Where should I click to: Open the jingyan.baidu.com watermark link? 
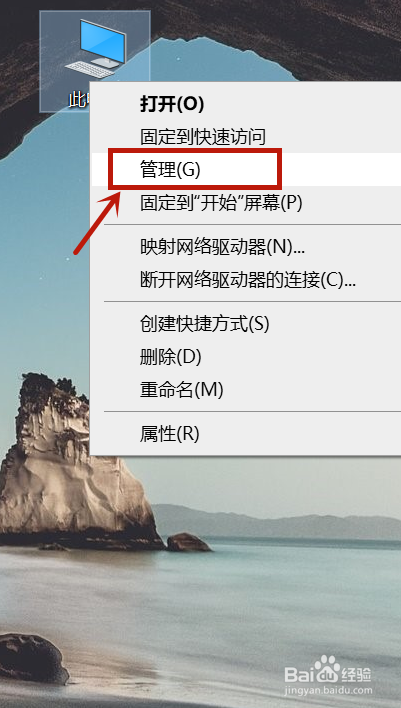pos(329,691)
